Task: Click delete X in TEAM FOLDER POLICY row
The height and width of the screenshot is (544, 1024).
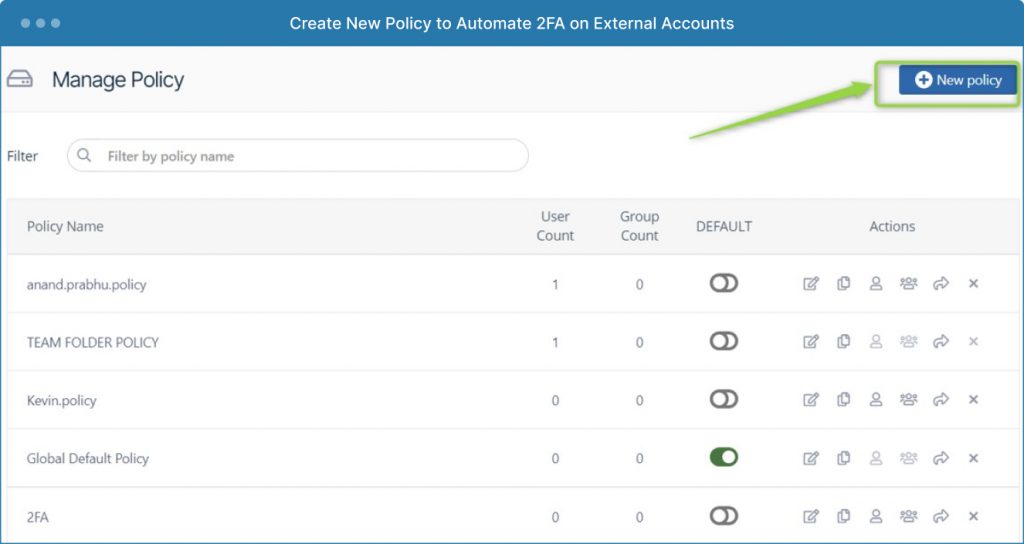Action: tap(973, 342)
